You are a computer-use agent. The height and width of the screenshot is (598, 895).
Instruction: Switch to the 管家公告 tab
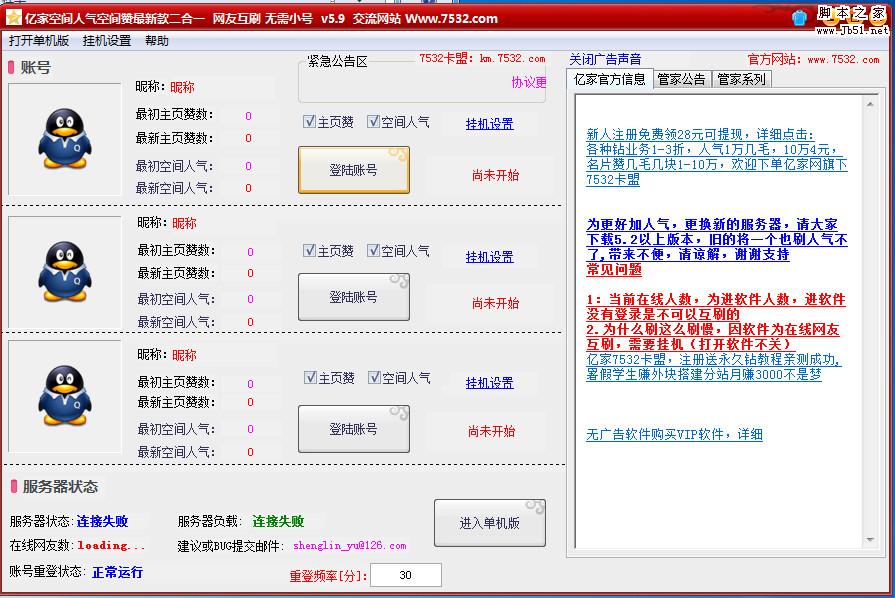coord(682,79)
